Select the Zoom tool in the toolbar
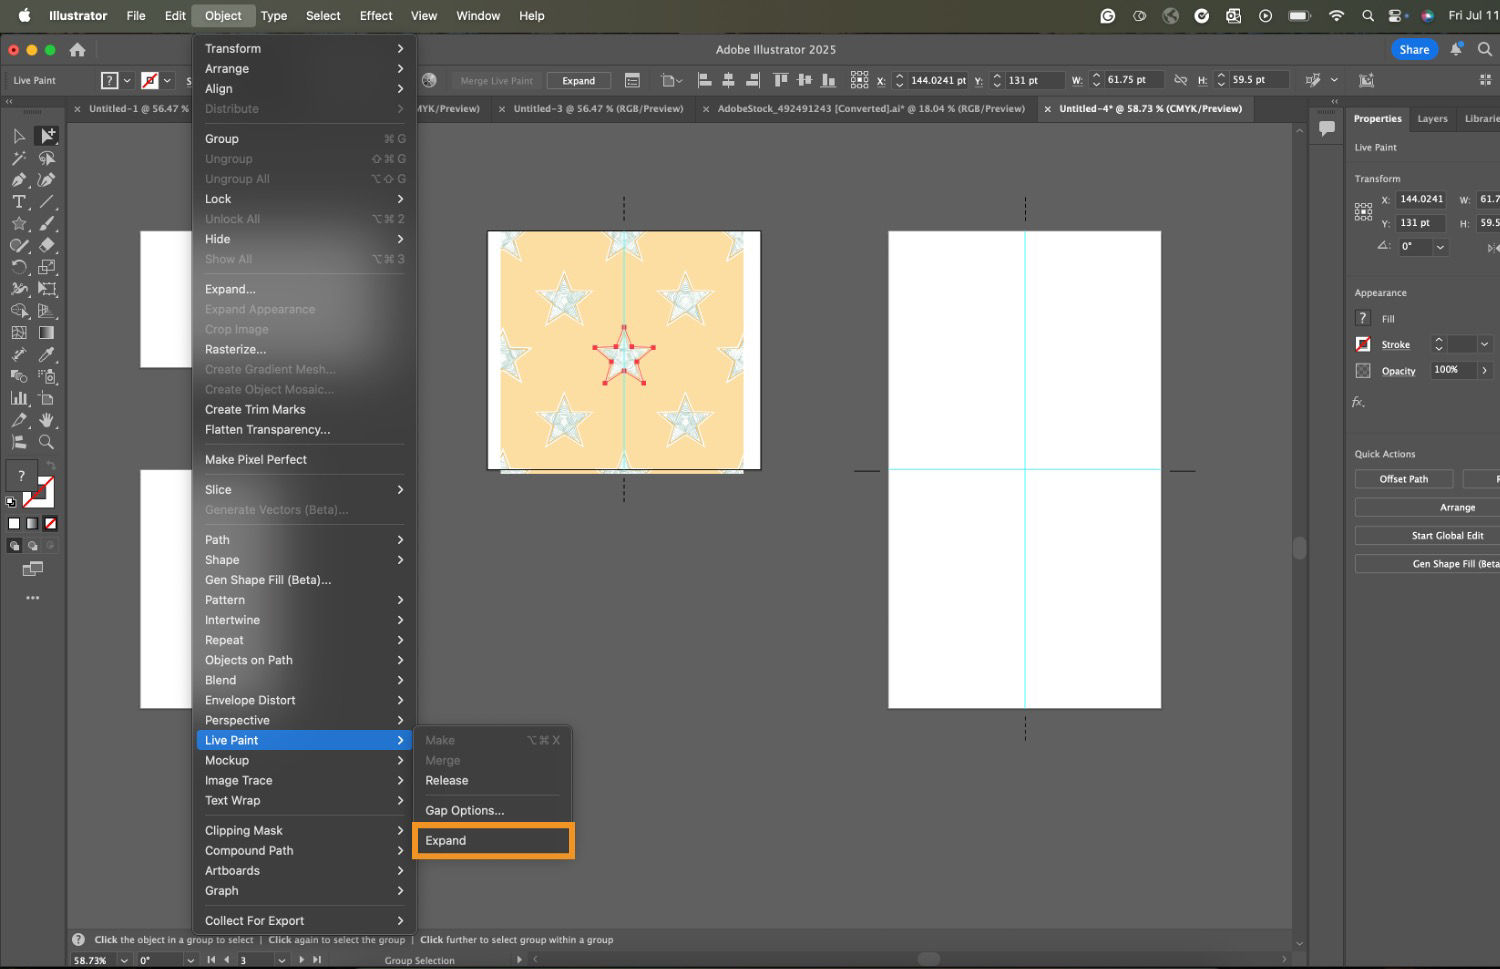This screenshot has height=969, width=1500. pos(46,442)
